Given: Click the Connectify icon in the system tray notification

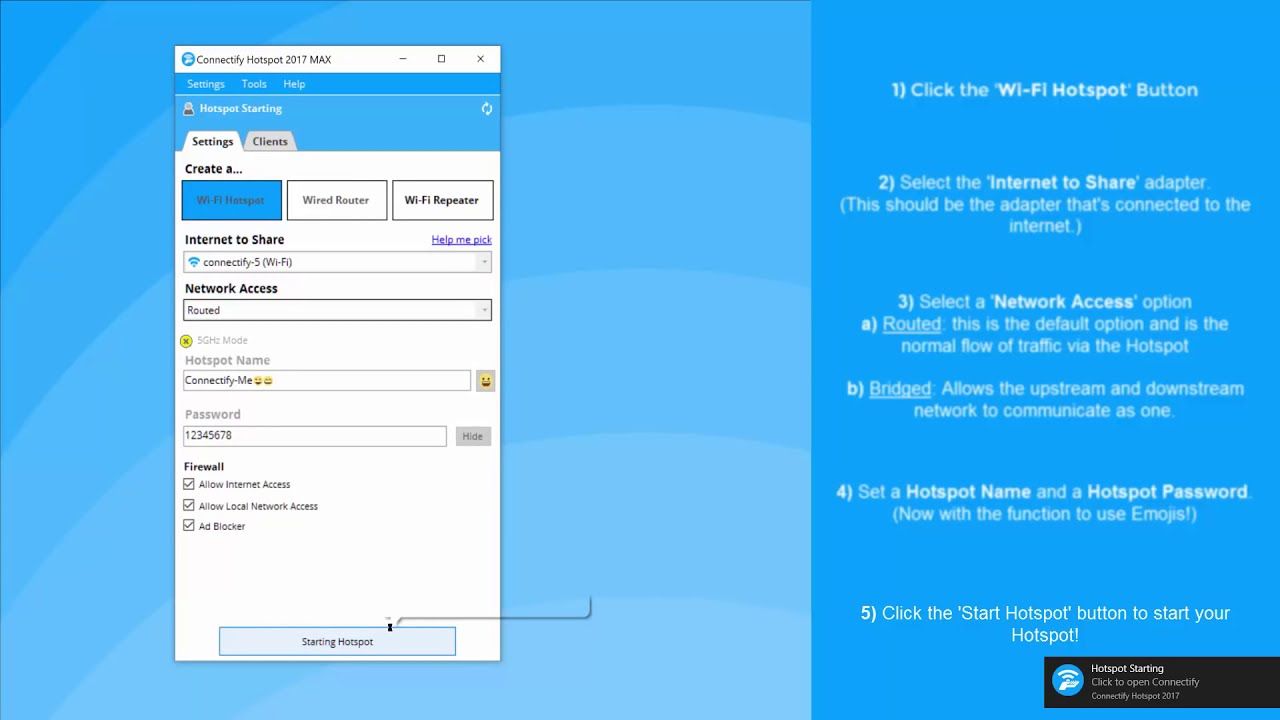Looking at the screenshot, I should coord(1067,681).
